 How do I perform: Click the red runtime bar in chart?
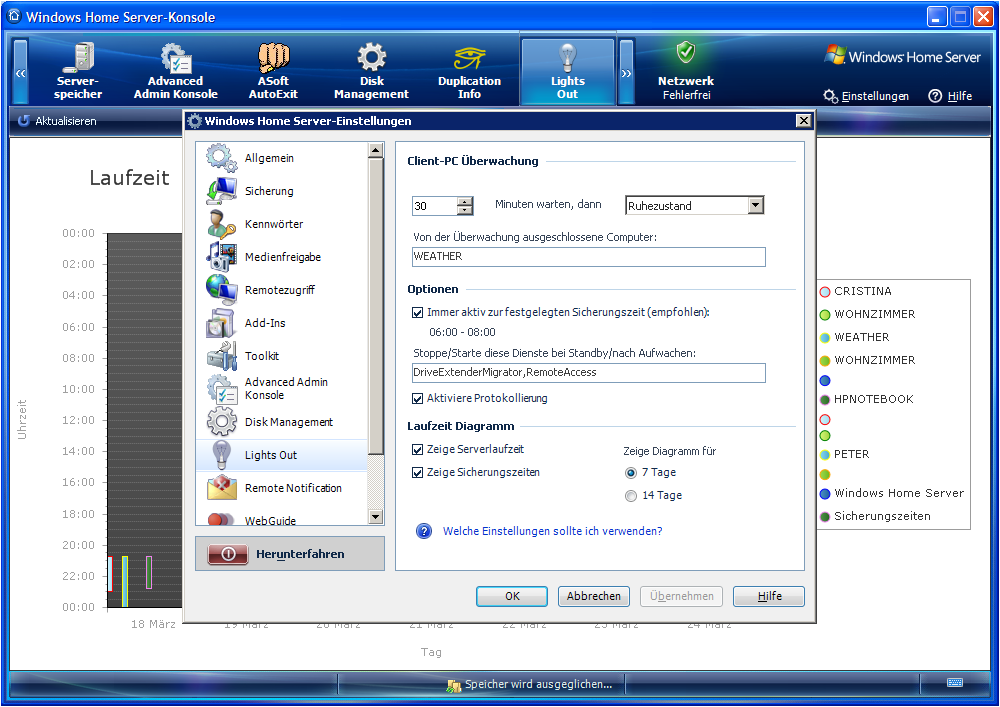coord(110,574)
